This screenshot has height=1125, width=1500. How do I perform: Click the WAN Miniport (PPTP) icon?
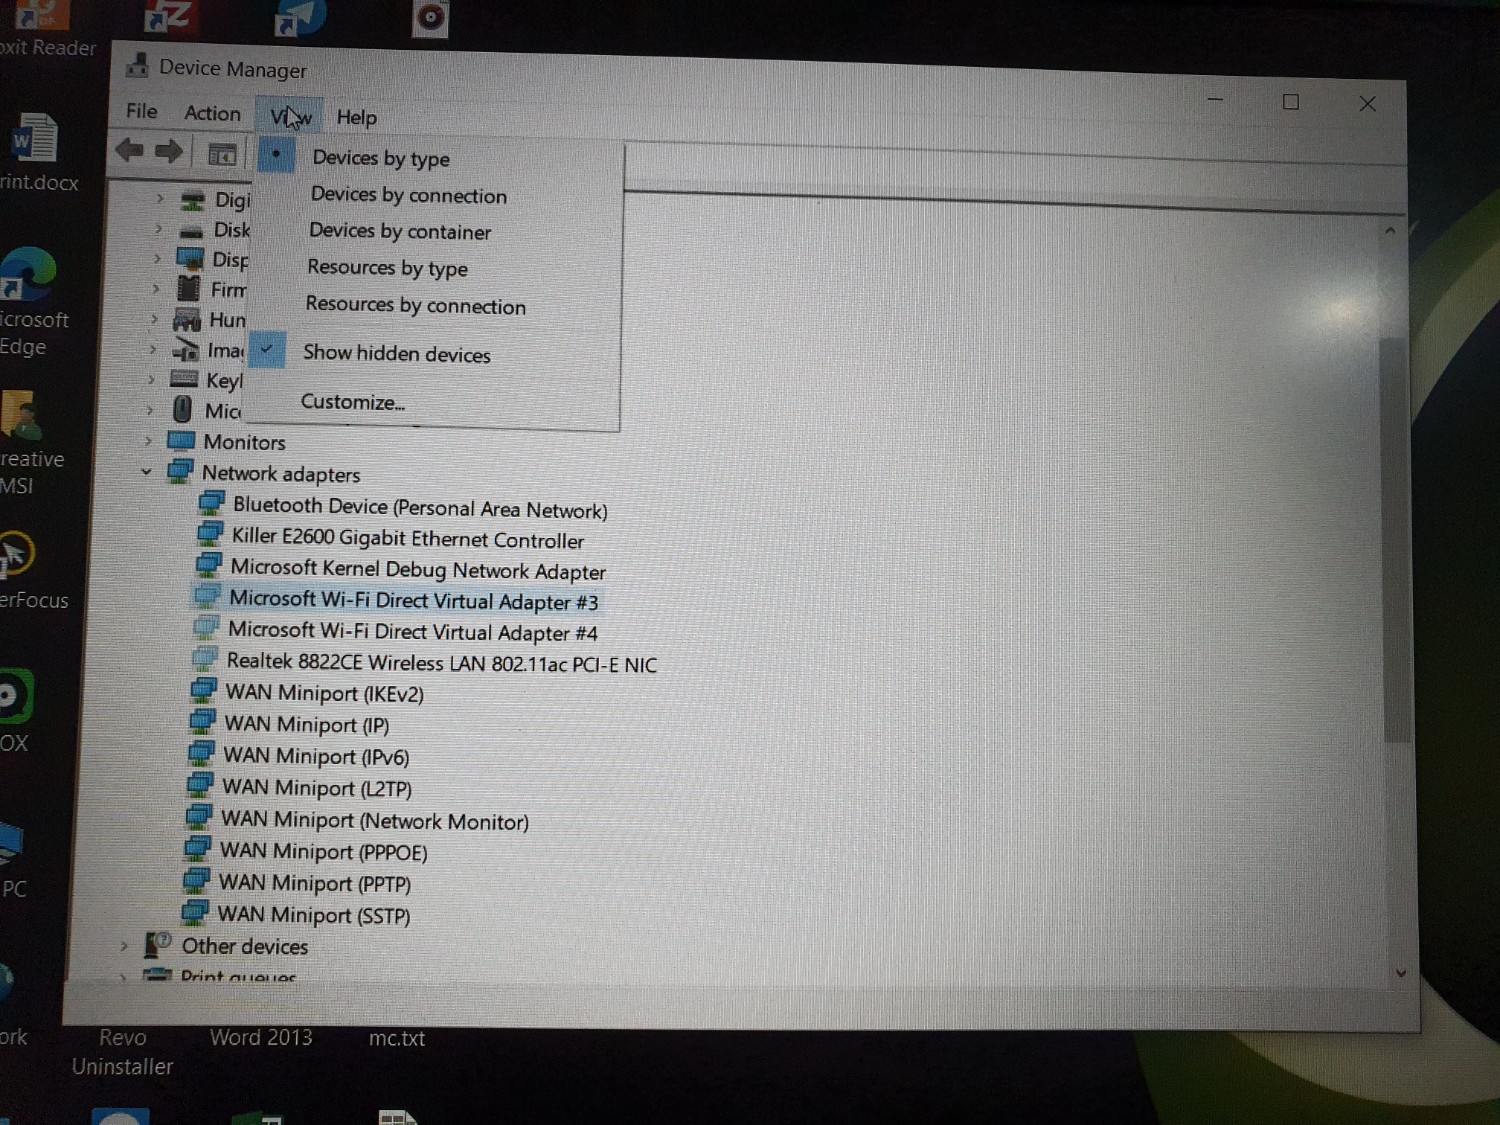tap(198, 880)
